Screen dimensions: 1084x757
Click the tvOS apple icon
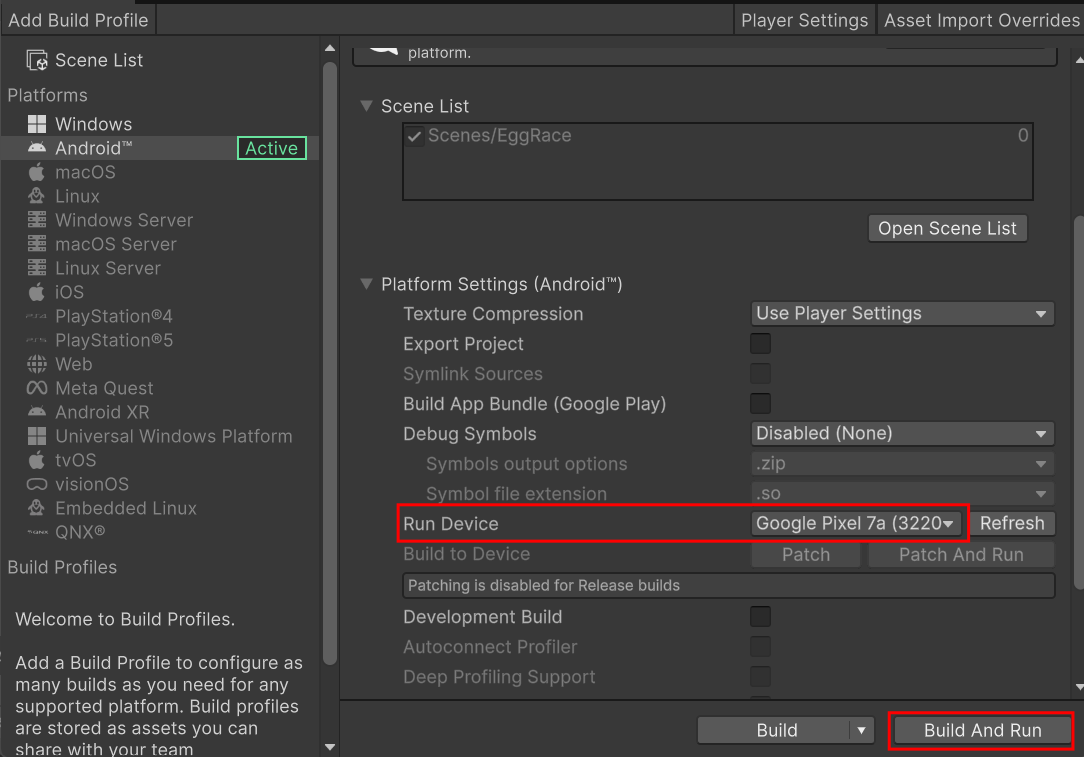tap(37, 460)
